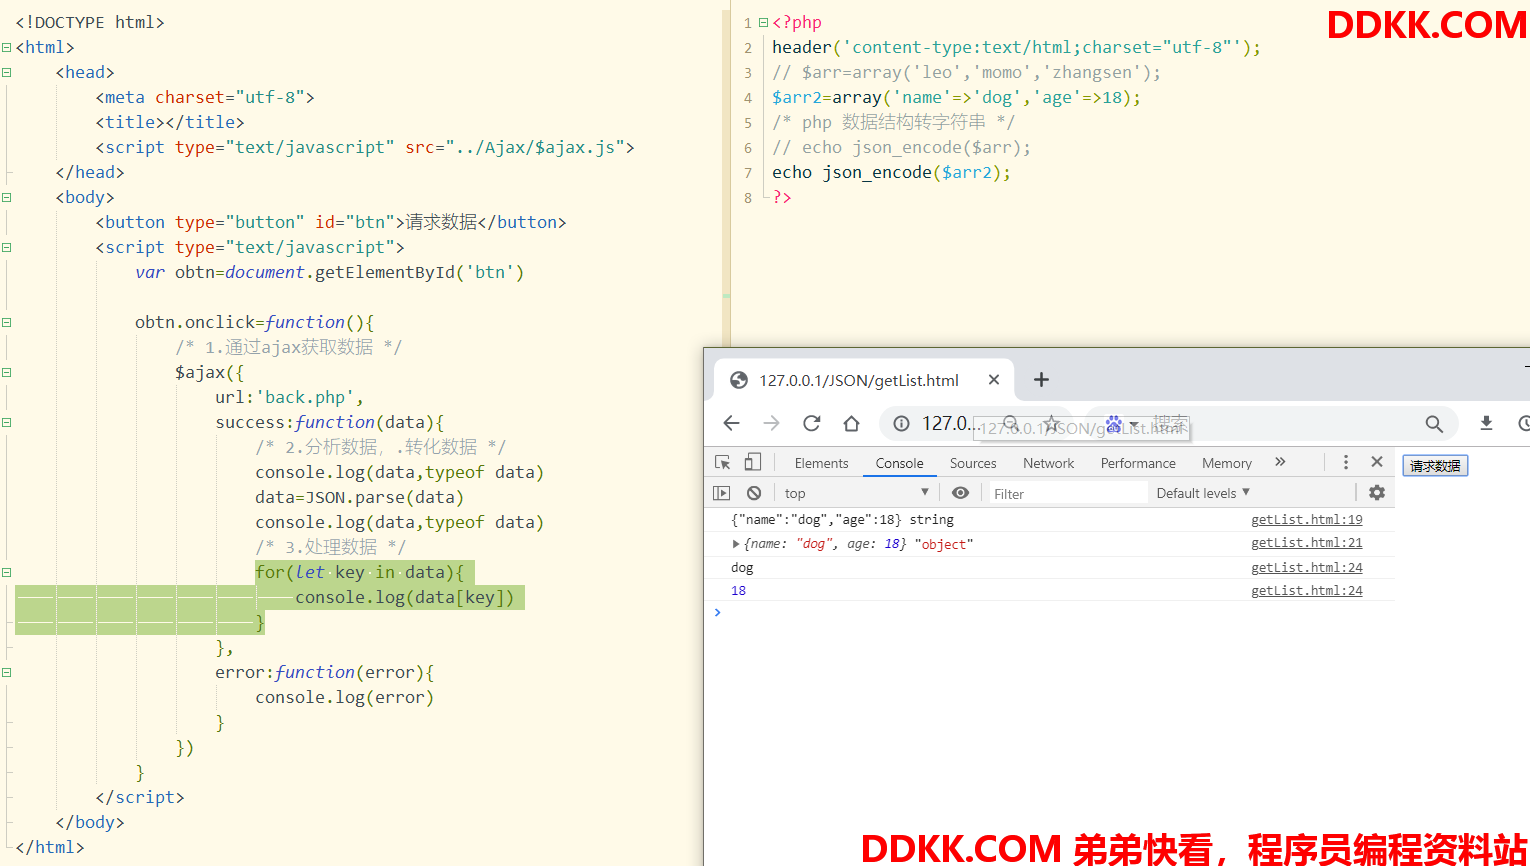Click in the console Filter field

(x=1068, y=493)
